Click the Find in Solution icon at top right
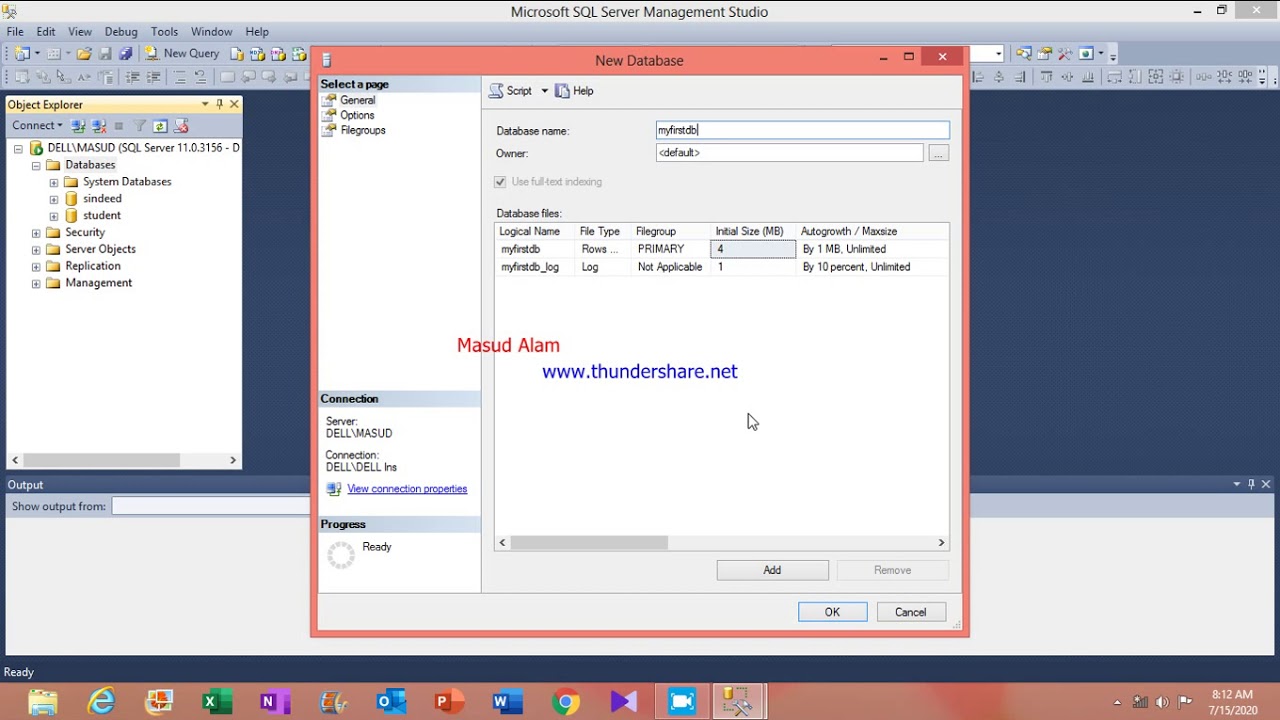Viewport: 1280px width, 720px height. [1024, 53]
